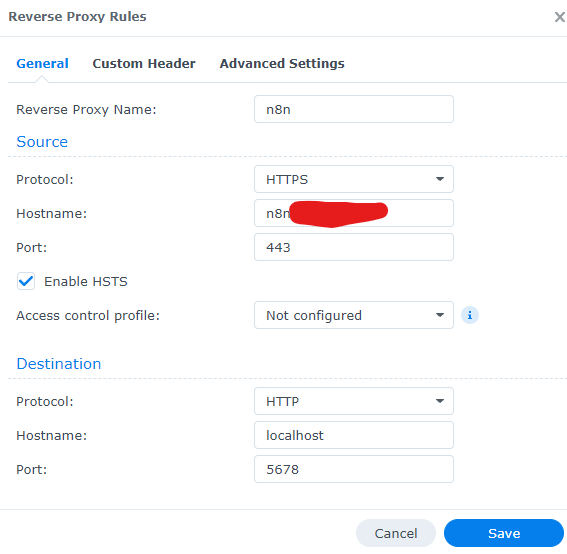Switch to the General tab
Screen dimensions: 567x554
[42, 64]
